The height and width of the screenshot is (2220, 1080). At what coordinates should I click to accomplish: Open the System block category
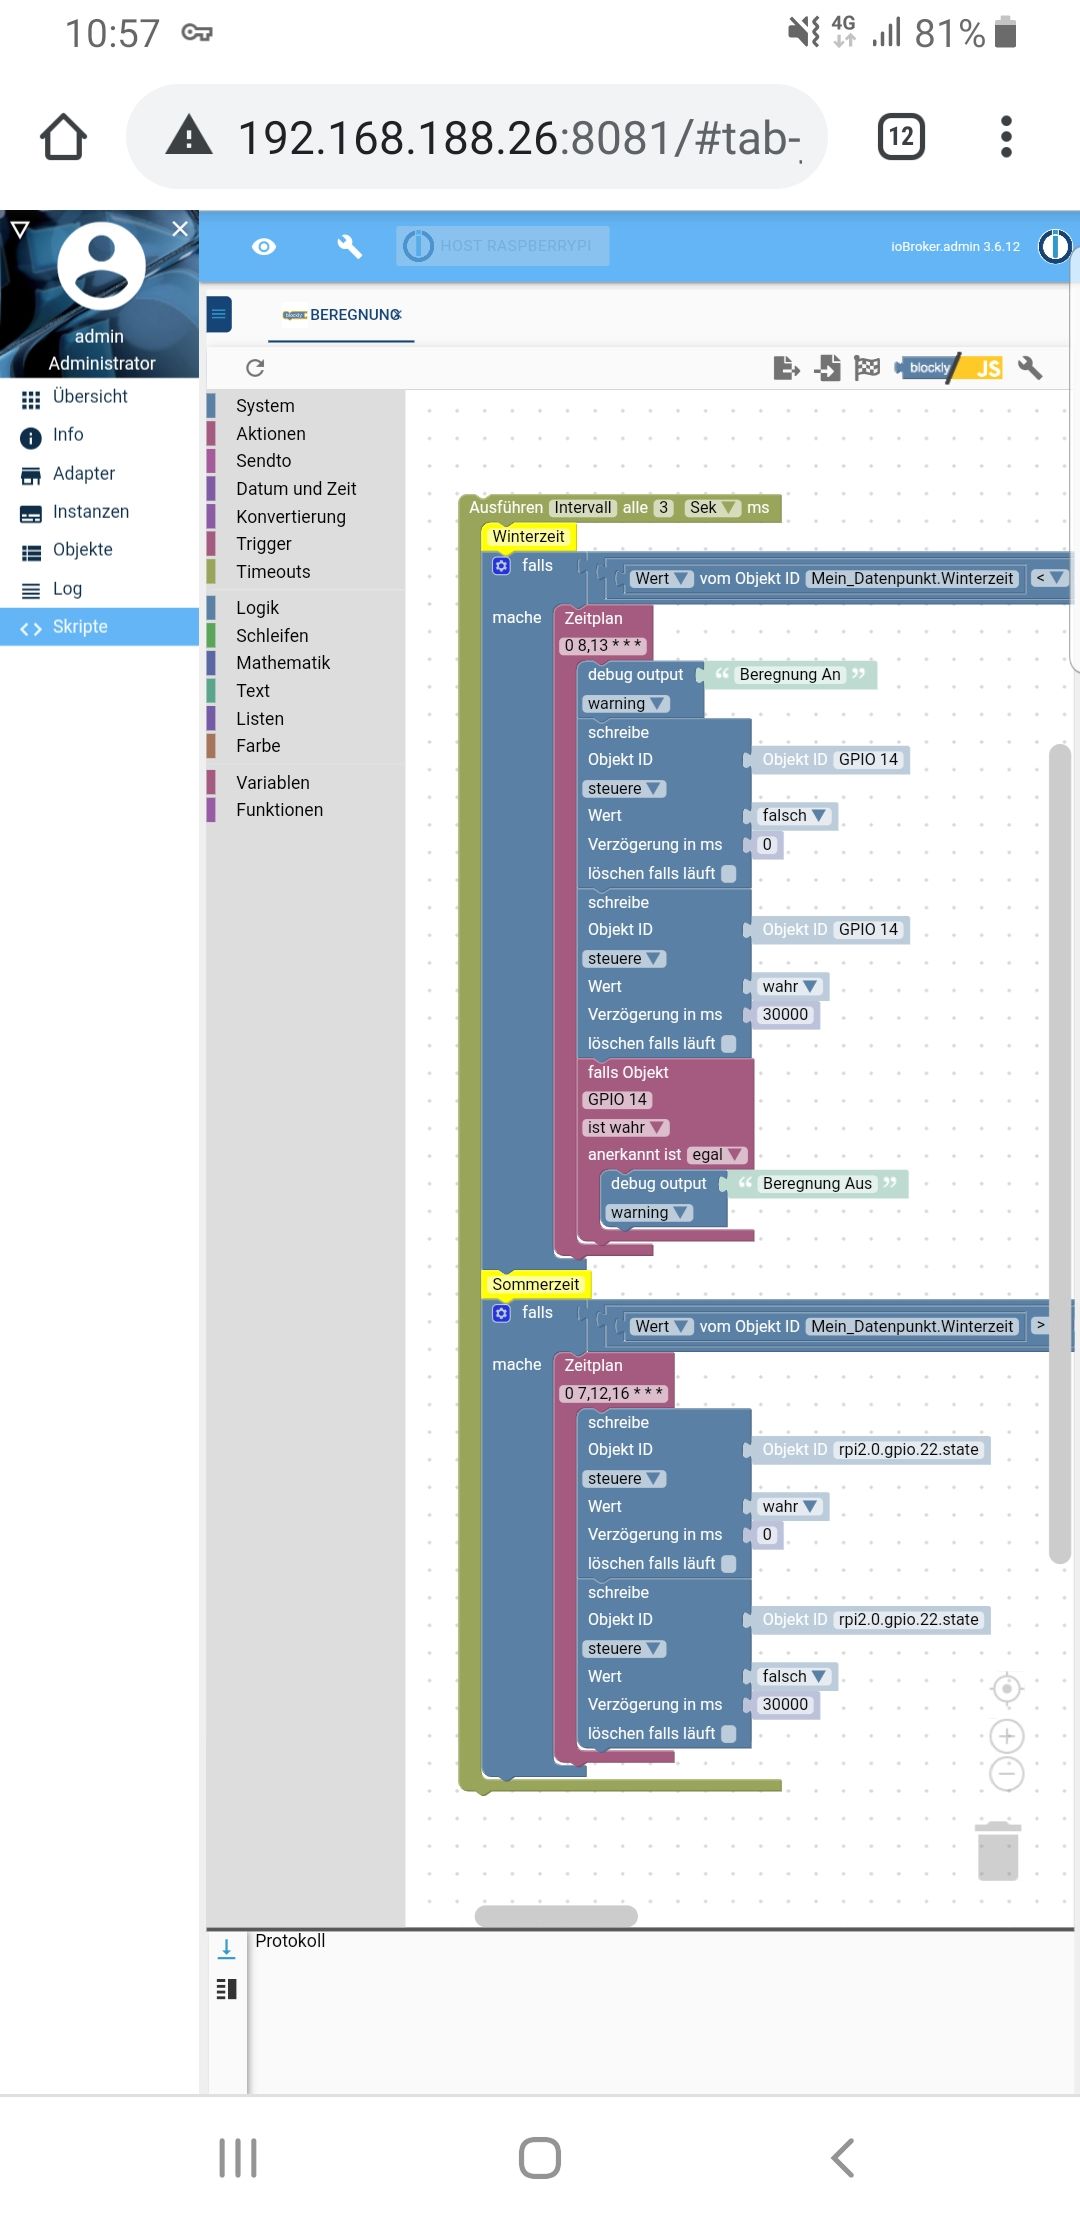point(265,406)
